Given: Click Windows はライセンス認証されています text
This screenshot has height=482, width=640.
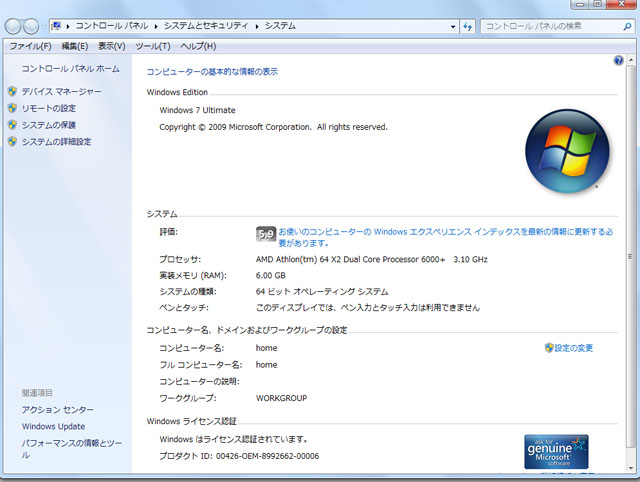Looking at the screenshot, I should (233, 439).
